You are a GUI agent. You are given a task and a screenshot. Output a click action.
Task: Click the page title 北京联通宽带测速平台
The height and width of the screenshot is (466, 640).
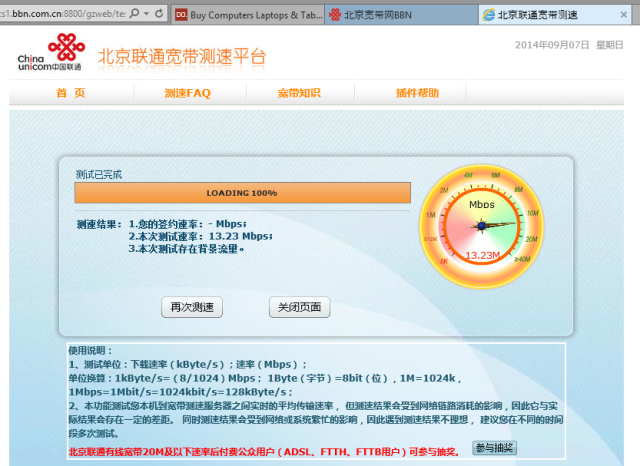(182, 57)
